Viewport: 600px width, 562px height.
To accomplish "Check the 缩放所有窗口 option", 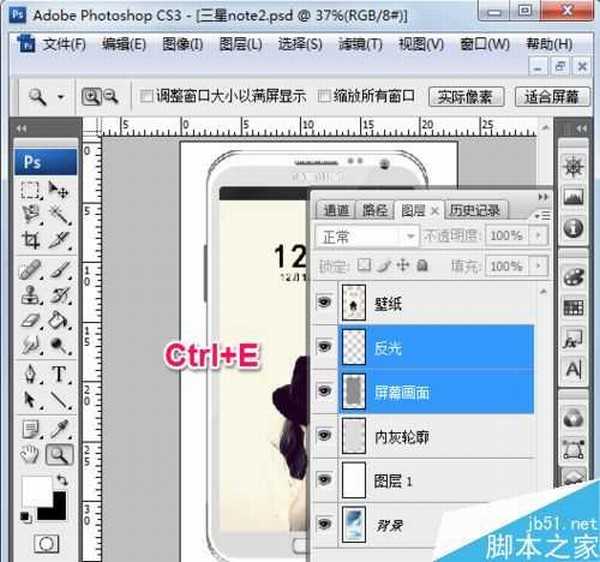I will (x=324, y=97).
